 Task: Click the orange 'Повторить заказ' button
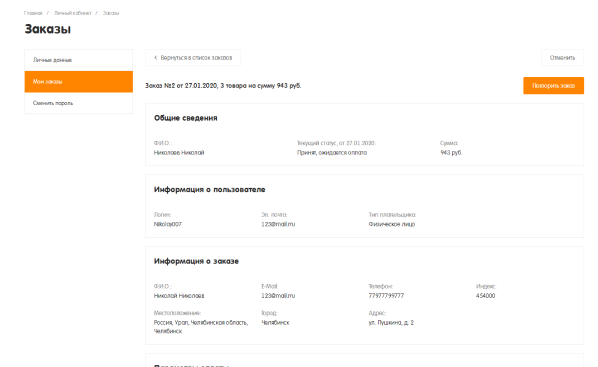553,85
